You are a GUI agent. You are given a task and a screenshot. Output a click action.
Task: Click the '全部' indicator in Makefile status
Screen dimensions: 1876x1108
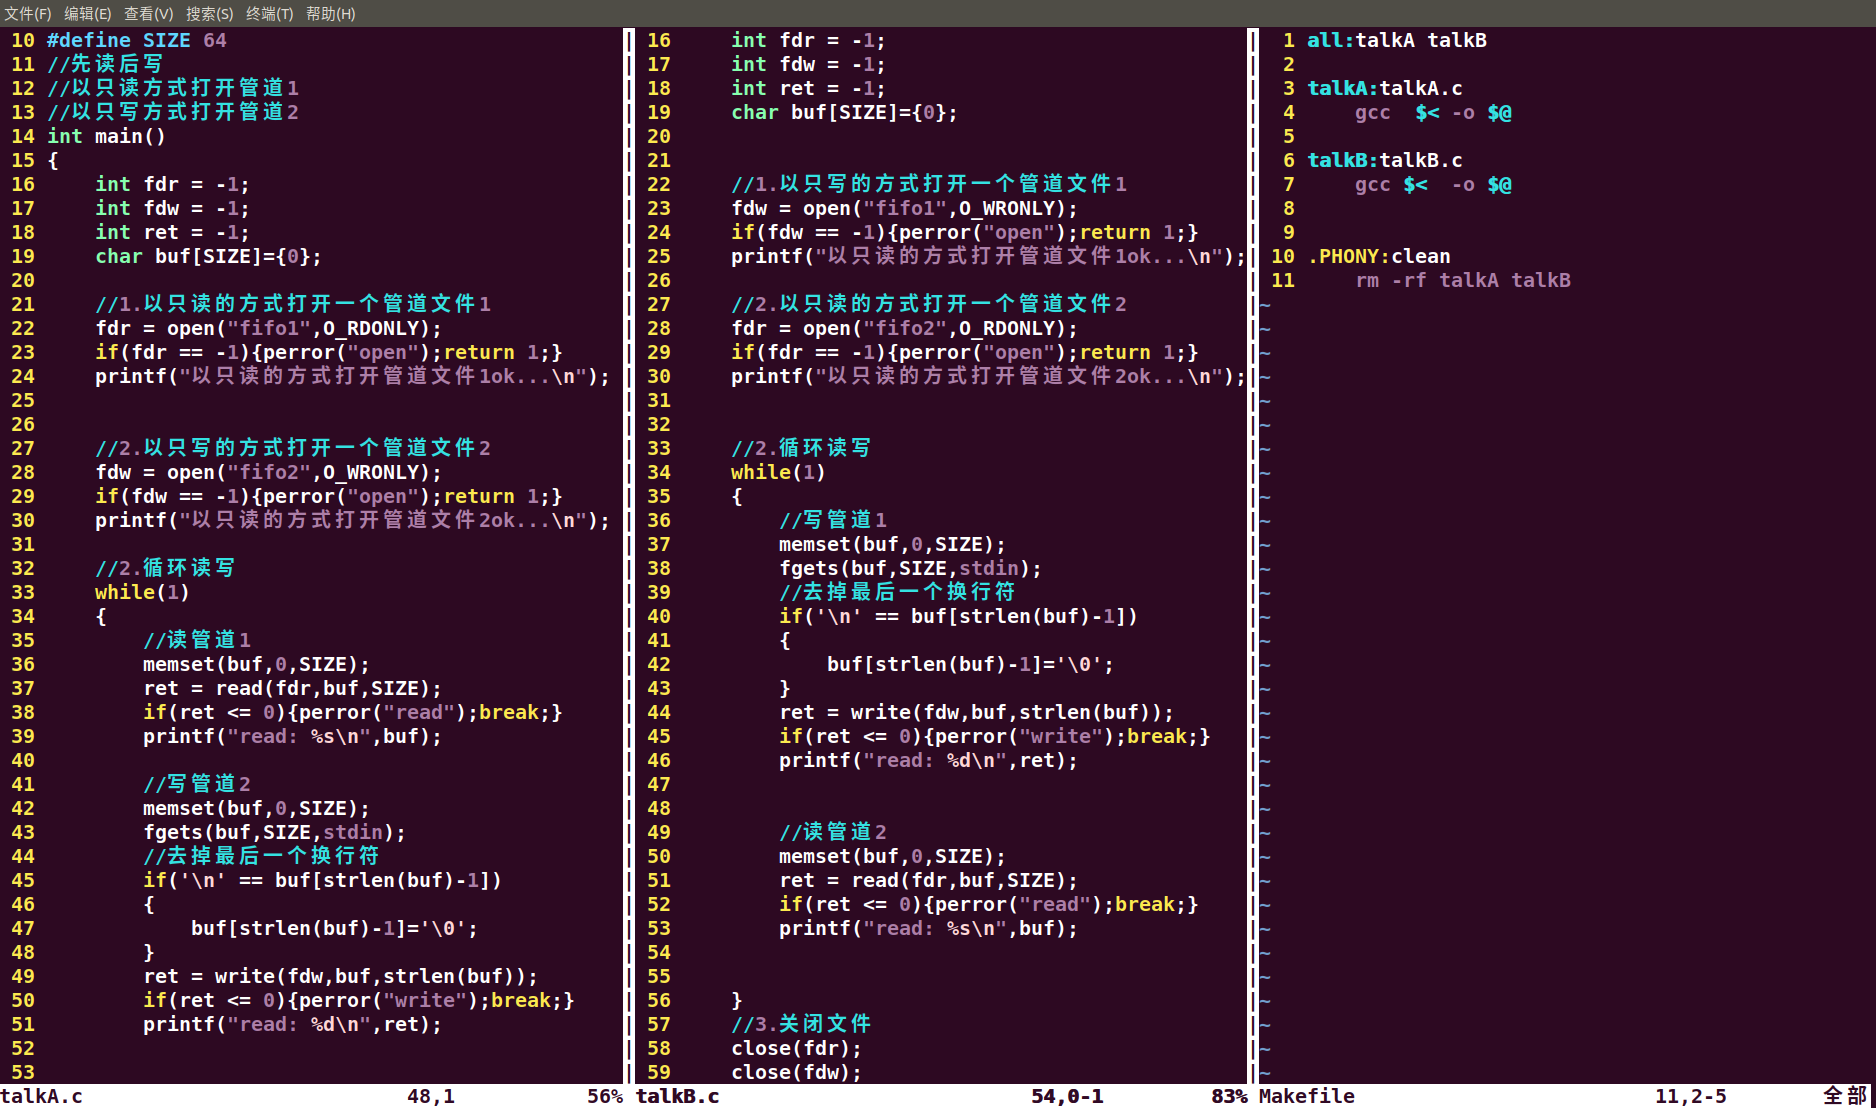1845,1096
